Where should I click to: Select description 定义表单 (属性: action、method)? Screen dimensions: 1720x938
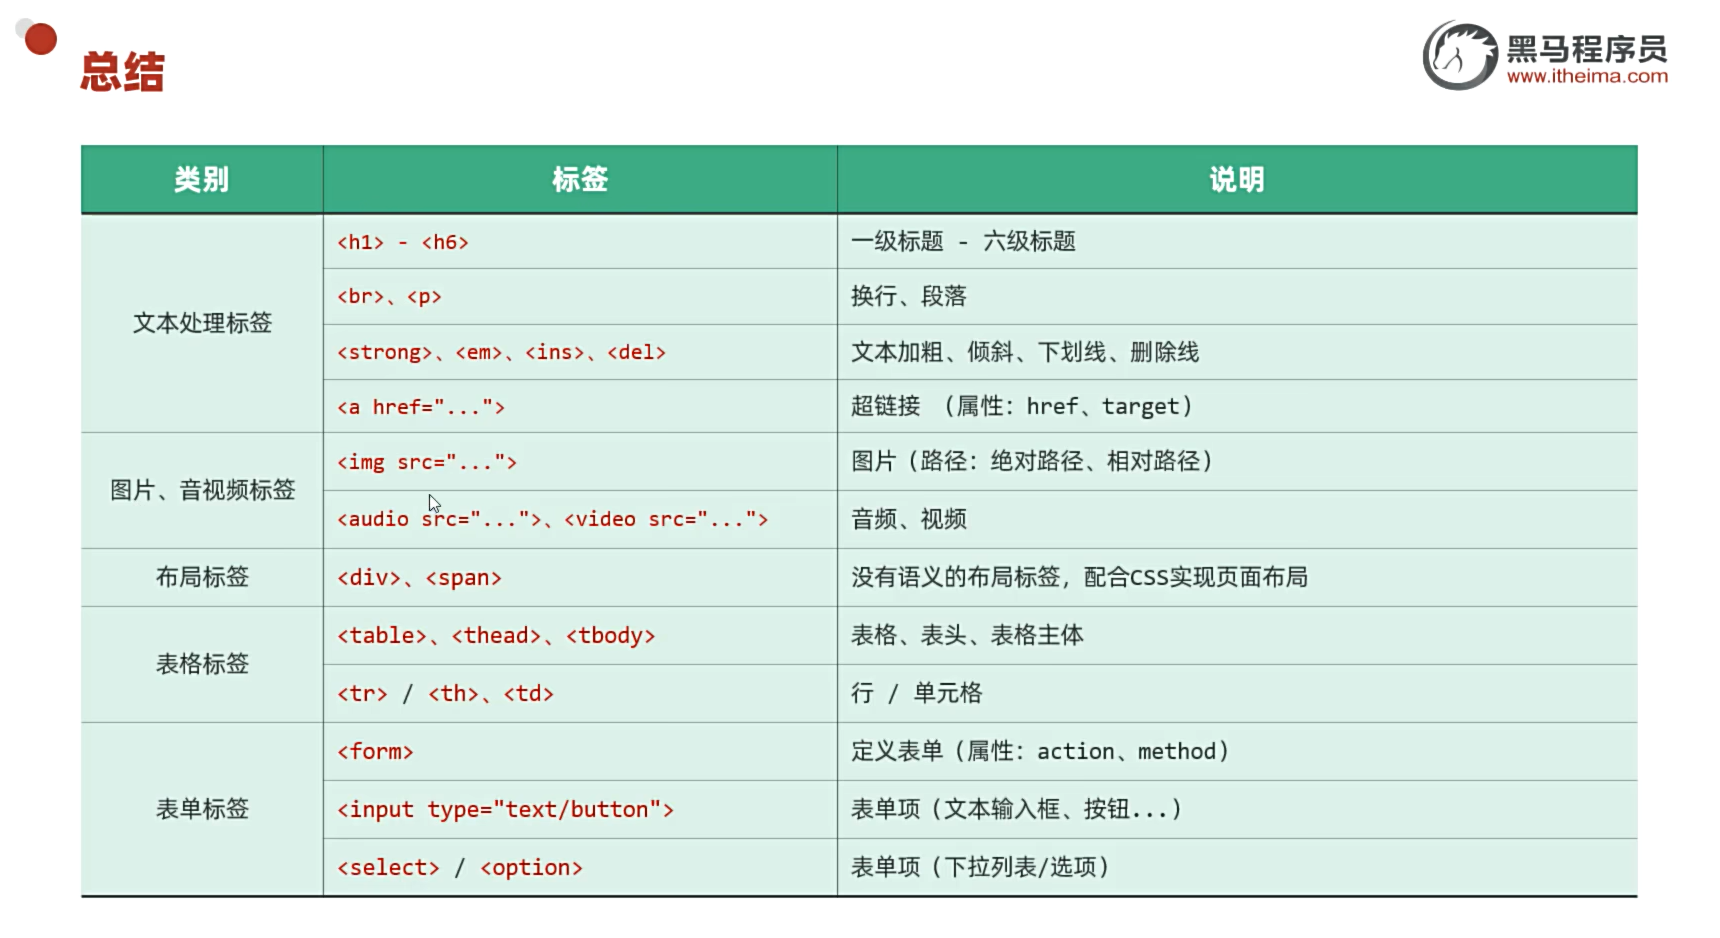[x=1040, y=751]
